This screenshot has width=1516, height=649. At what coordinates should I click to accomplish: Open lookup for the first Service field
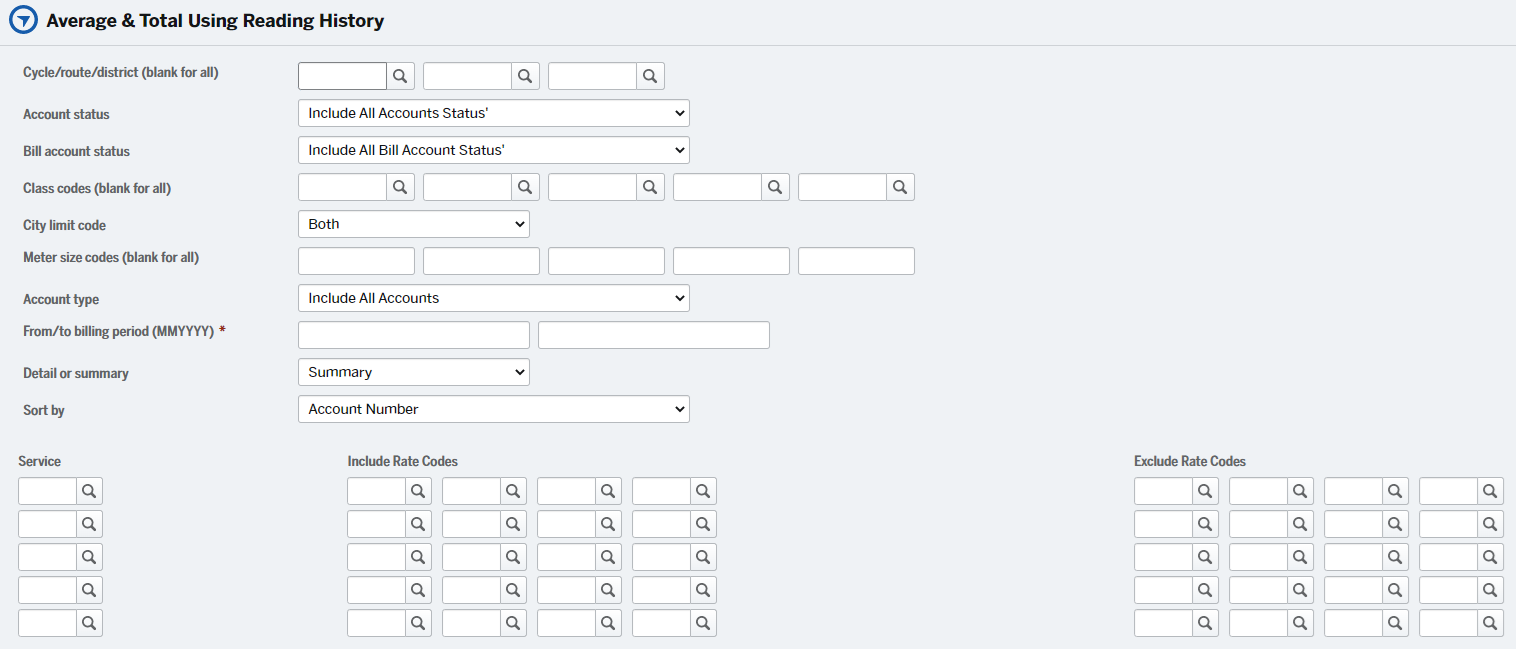point(89,491)
